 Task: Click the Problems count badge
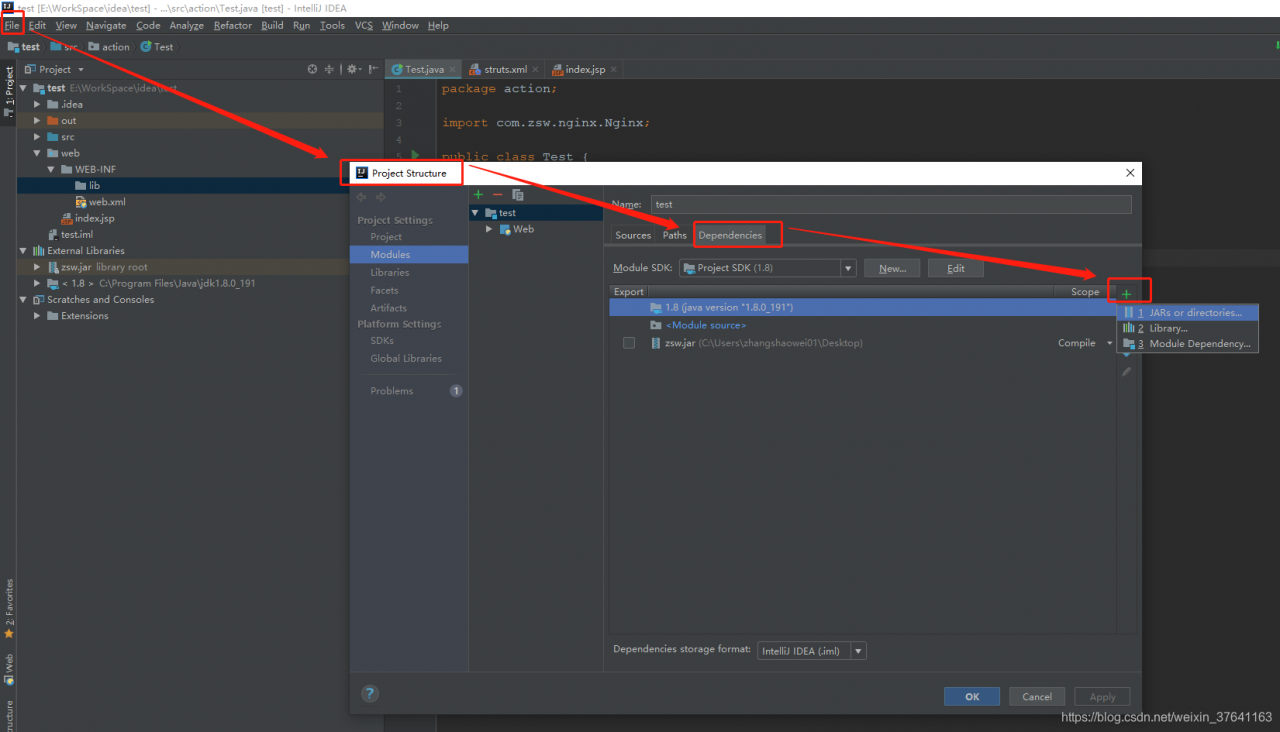coord(456,391)
